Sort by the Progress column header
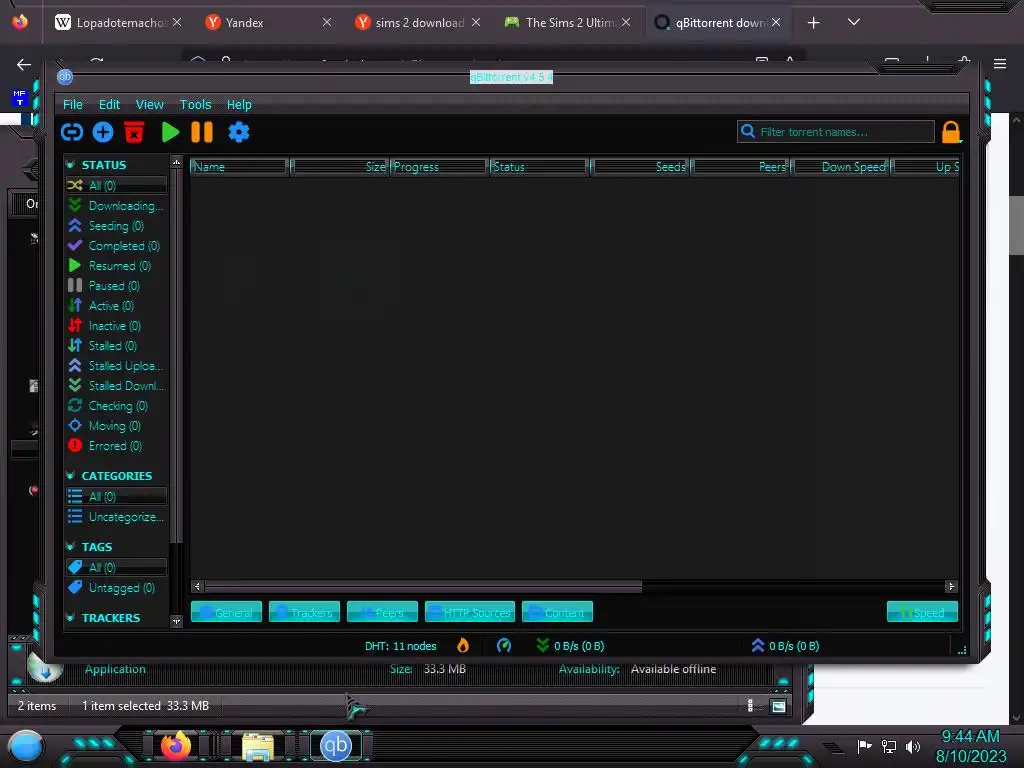The width and height of the screenshot is (1024, 768). click(440, 167)
